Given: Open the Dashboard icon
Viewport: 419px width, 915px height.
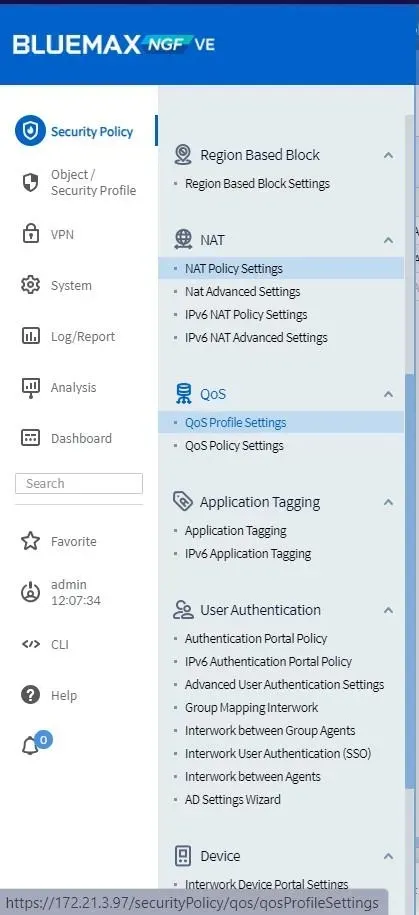Looking at the screenshot, I should (30, 438).
